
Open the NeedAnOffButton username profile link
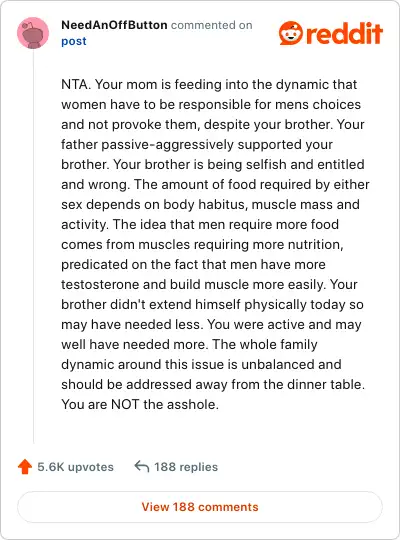[114, 25]
